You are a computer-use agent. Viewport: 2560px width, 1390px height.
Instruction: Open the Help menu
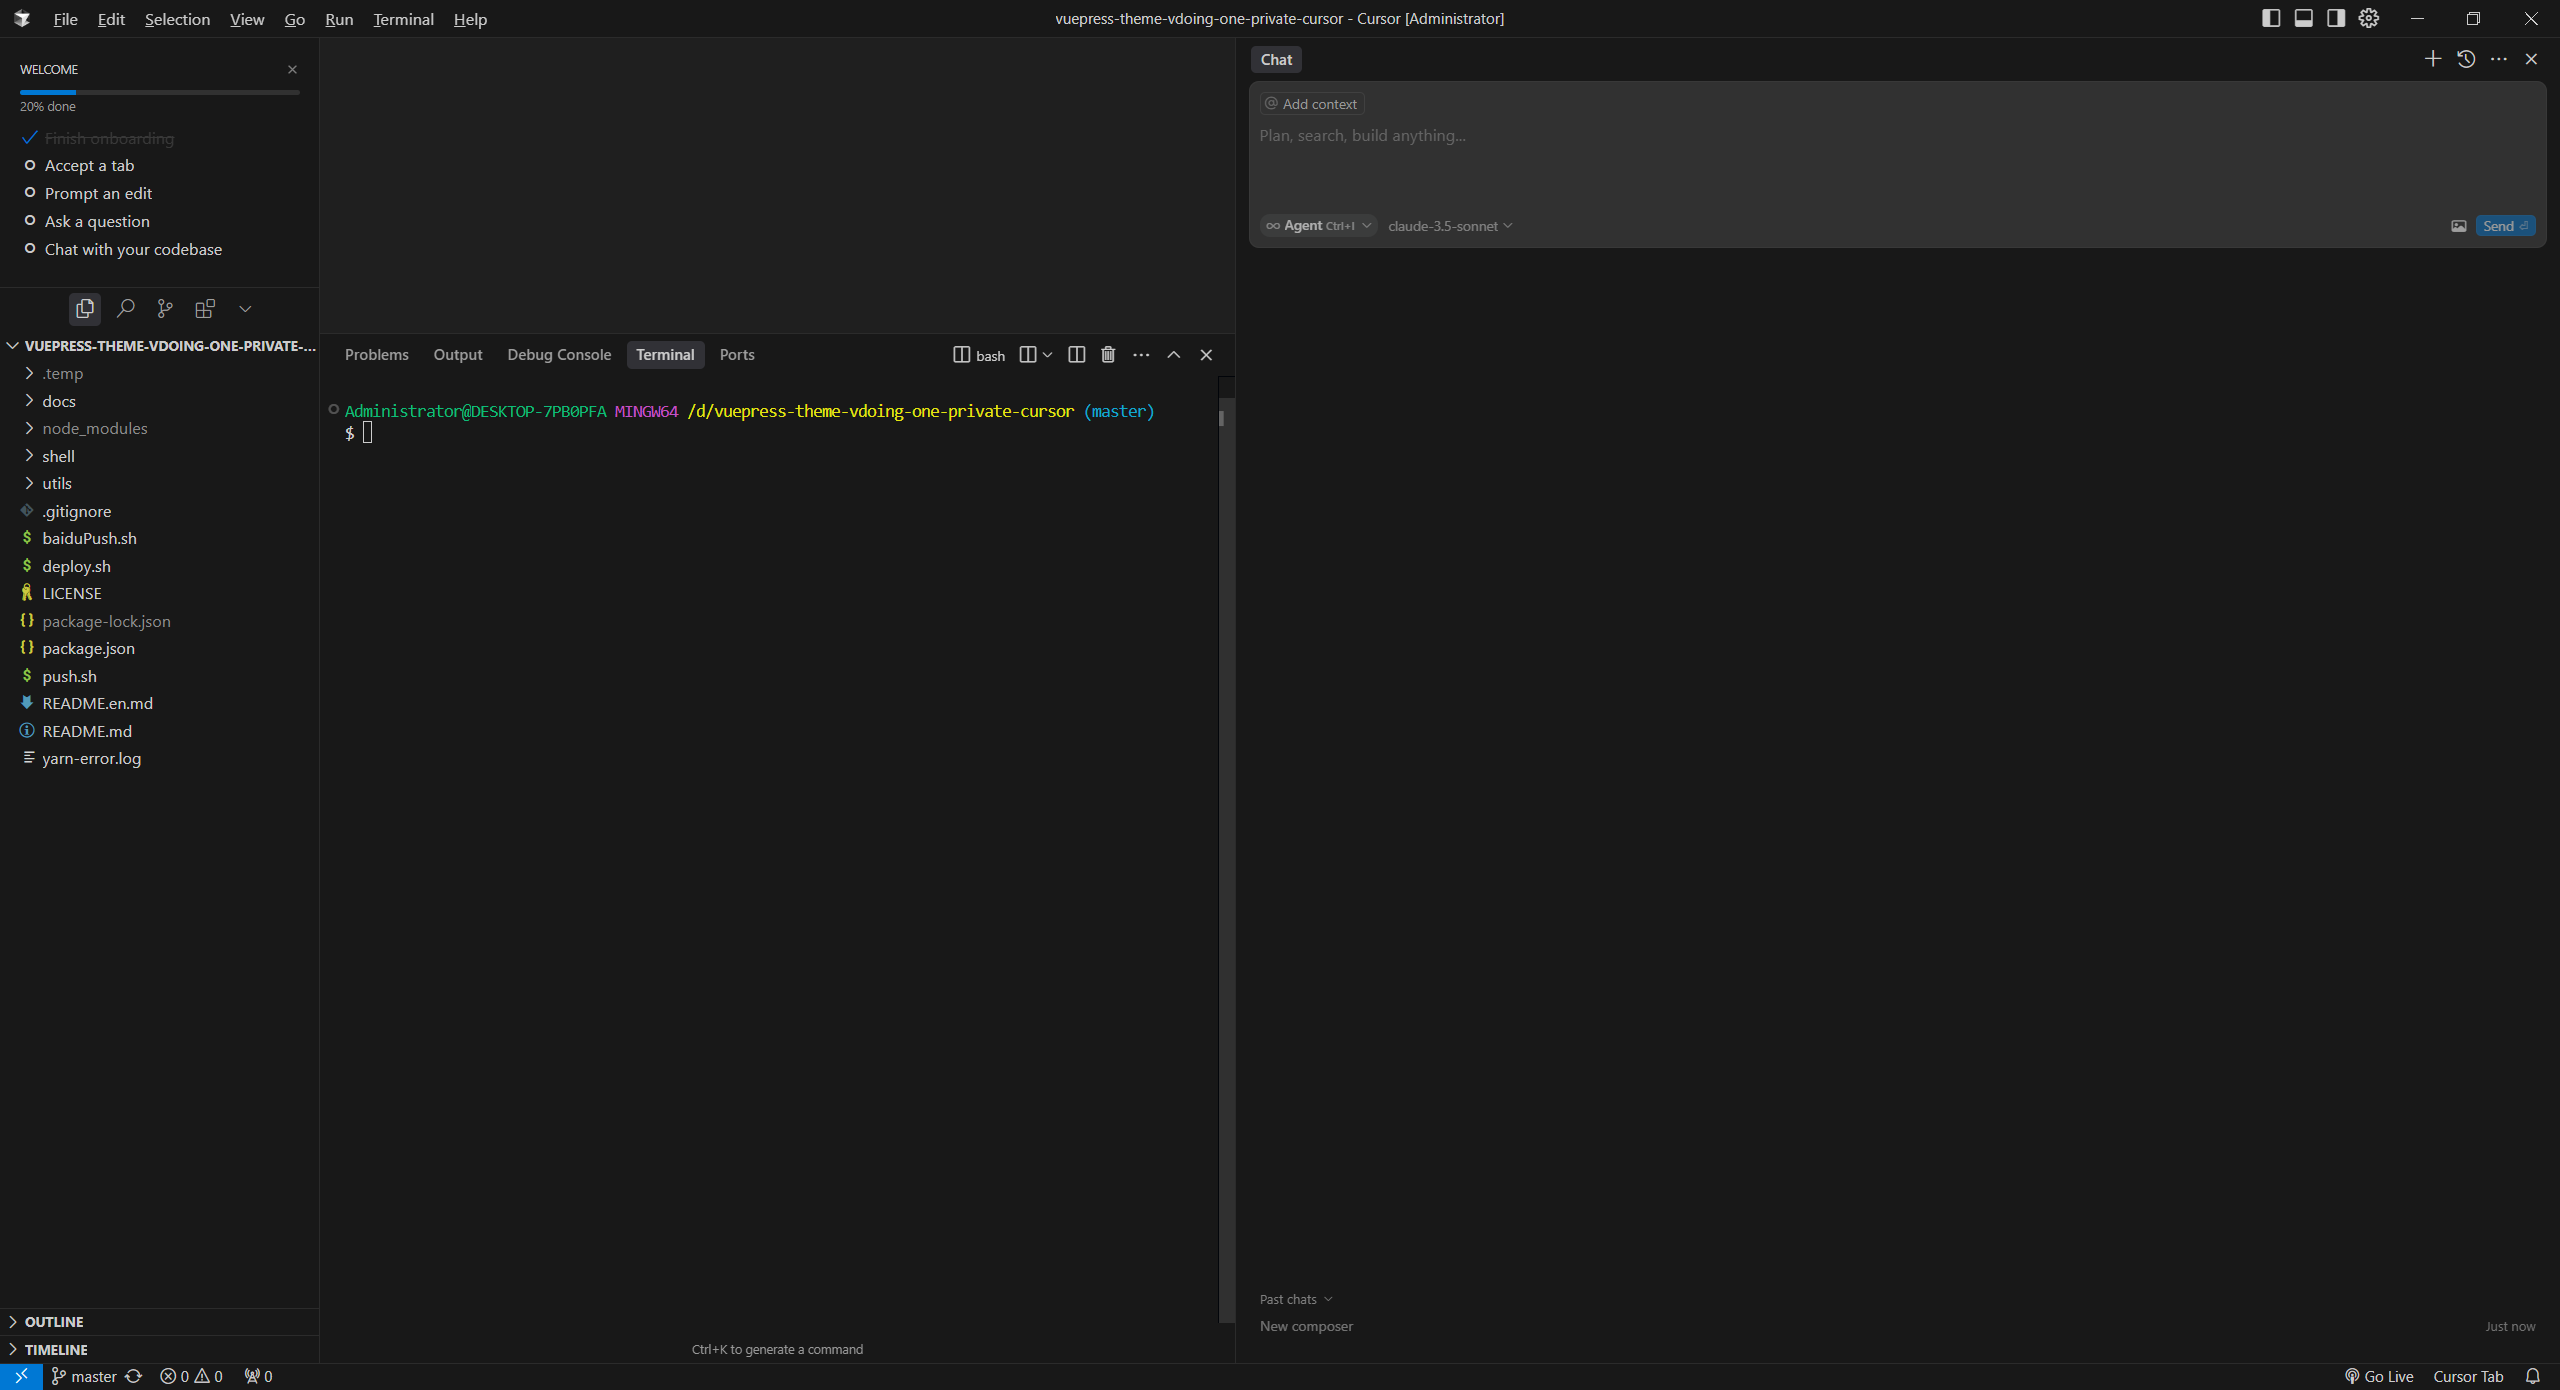click(470, 19)
